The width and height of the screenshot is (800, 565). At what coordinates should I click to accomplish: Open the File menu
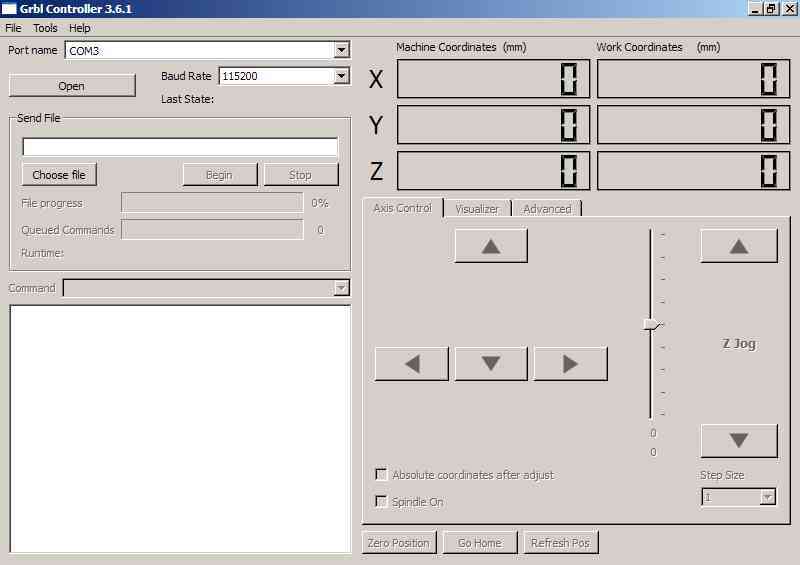click(13, 28)
